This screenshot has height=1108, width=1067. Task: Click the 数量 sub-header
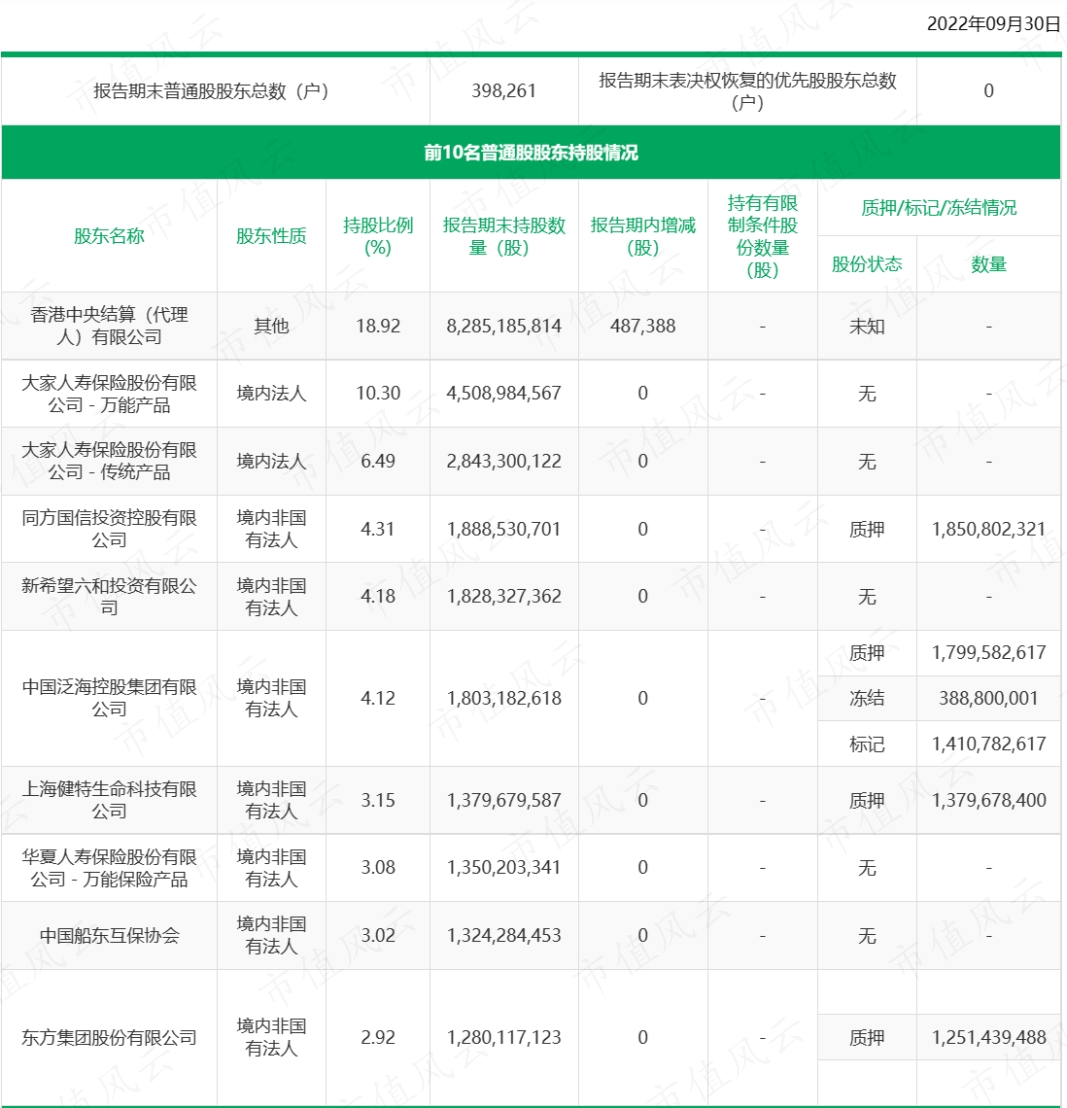pyautogui.click(x=989, y=264)
